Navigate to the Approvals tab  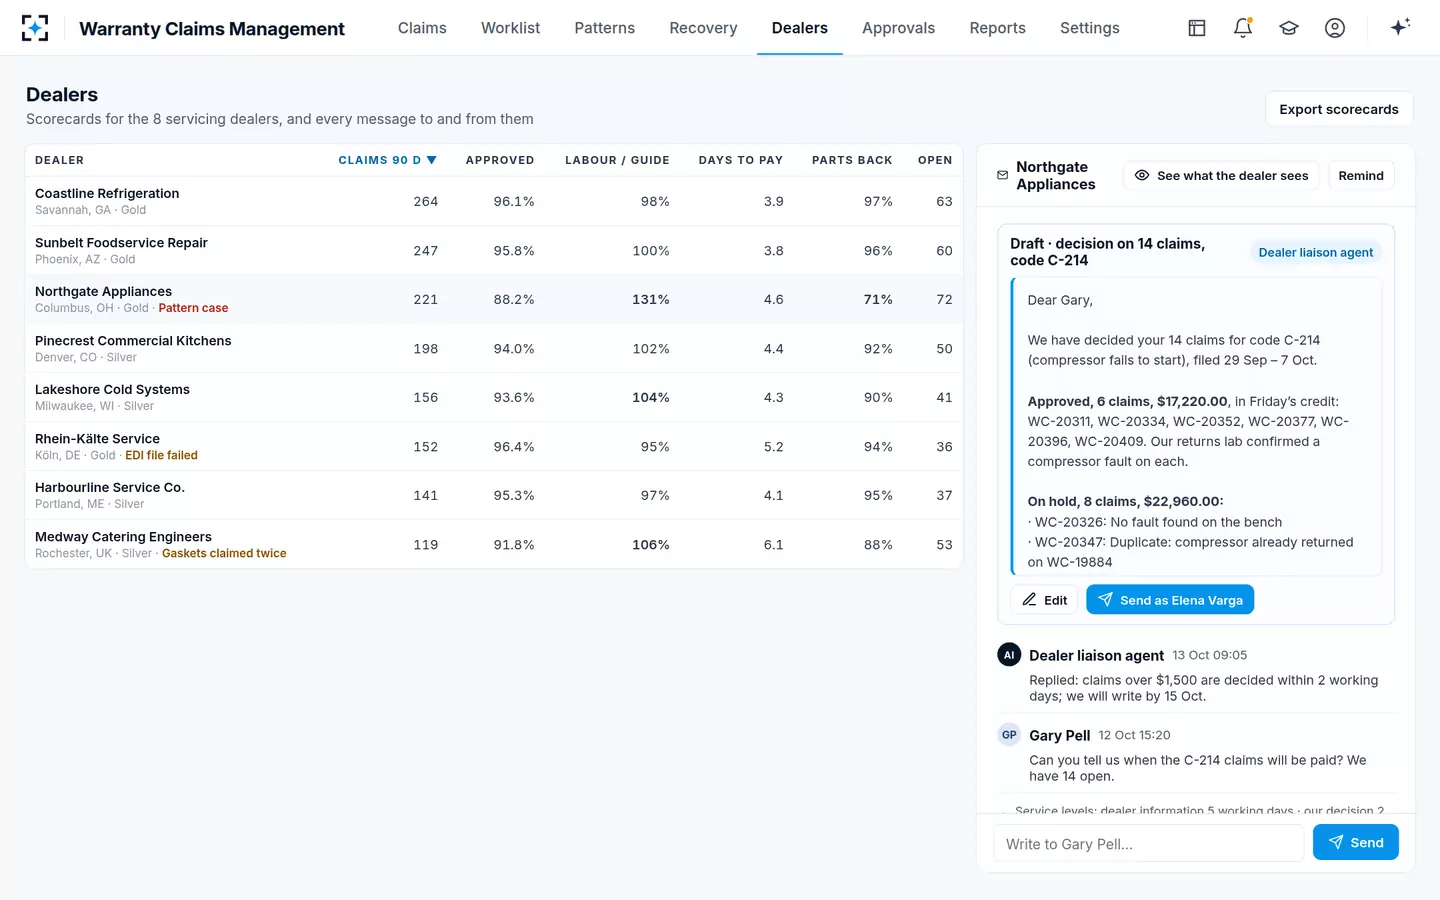click(x=898, y=28)
